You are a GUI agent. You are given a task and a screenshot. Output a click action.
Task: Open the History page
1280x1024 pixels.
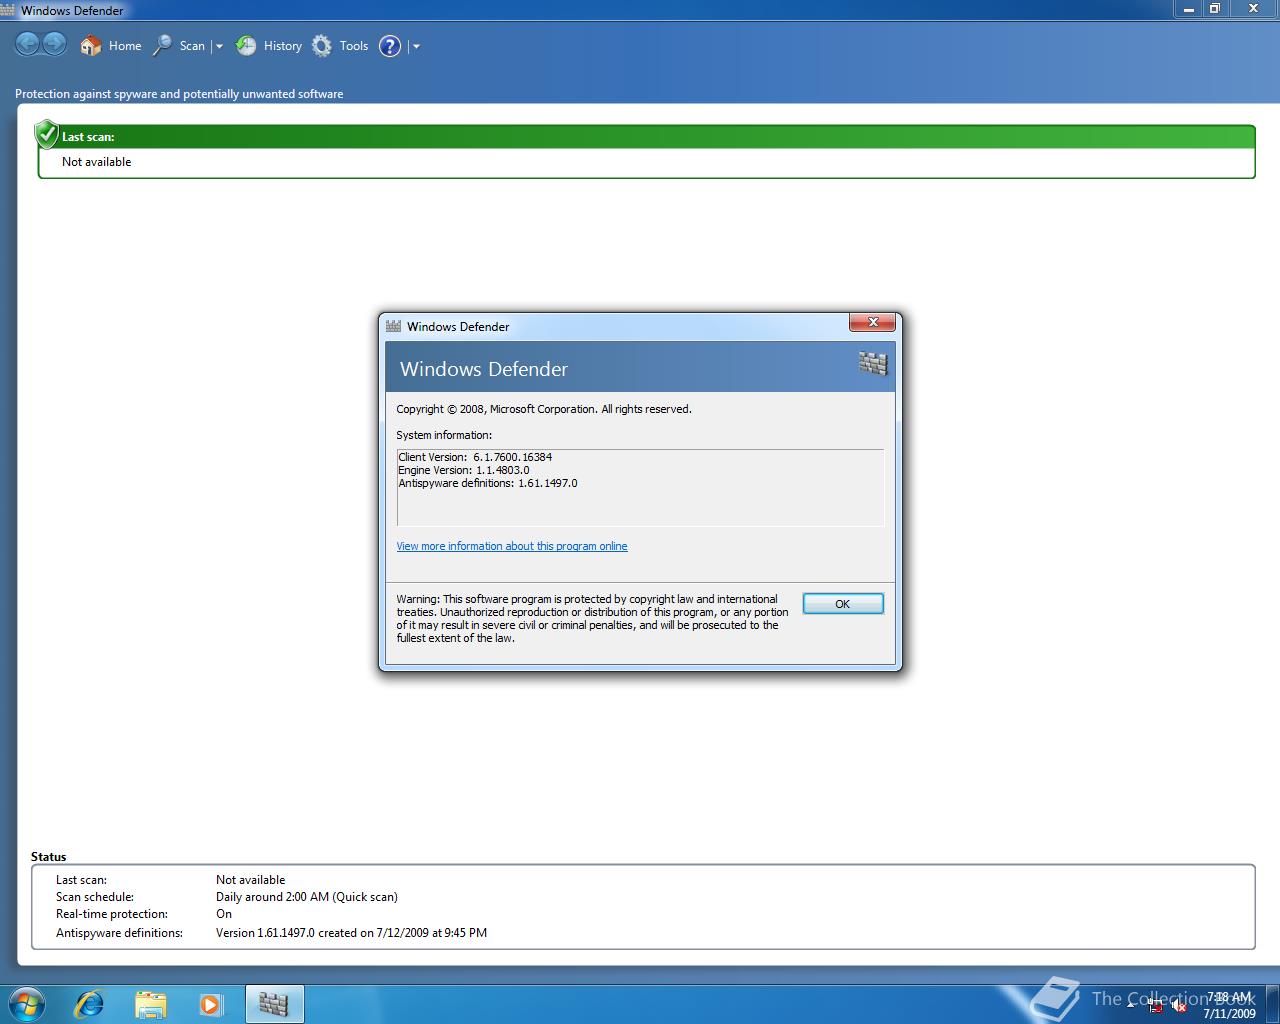[268, 45]
